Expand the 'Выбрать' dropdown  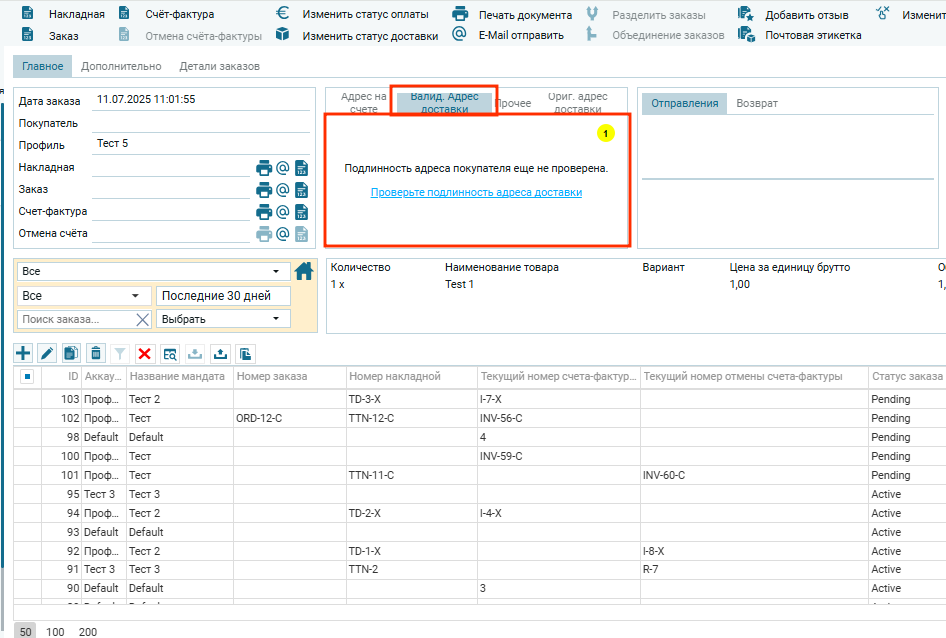click(222, 319)
